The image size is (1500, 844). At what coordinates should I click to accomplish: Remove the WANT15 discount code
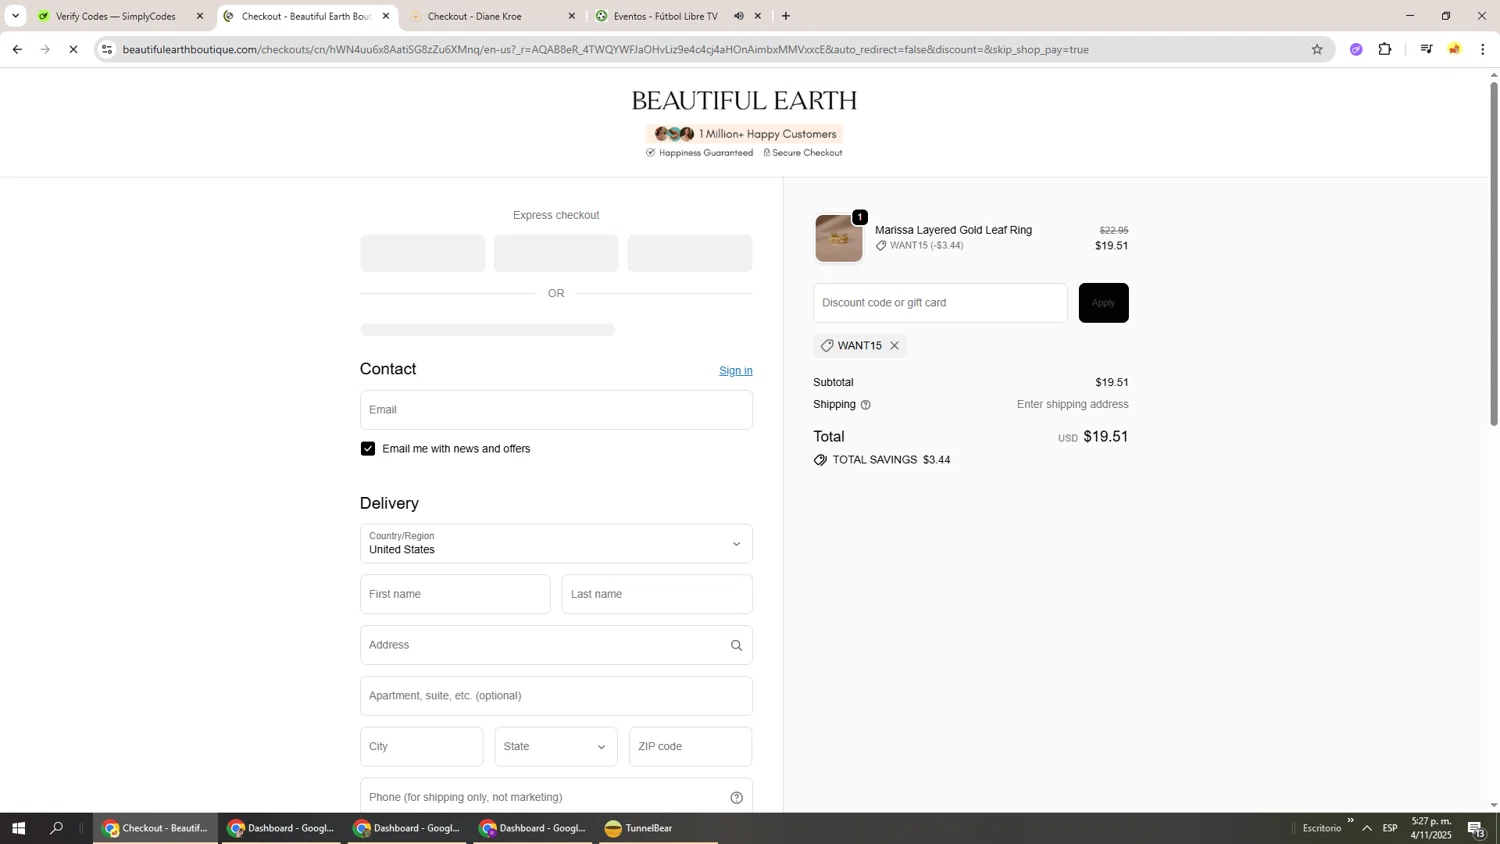(894, 346)
